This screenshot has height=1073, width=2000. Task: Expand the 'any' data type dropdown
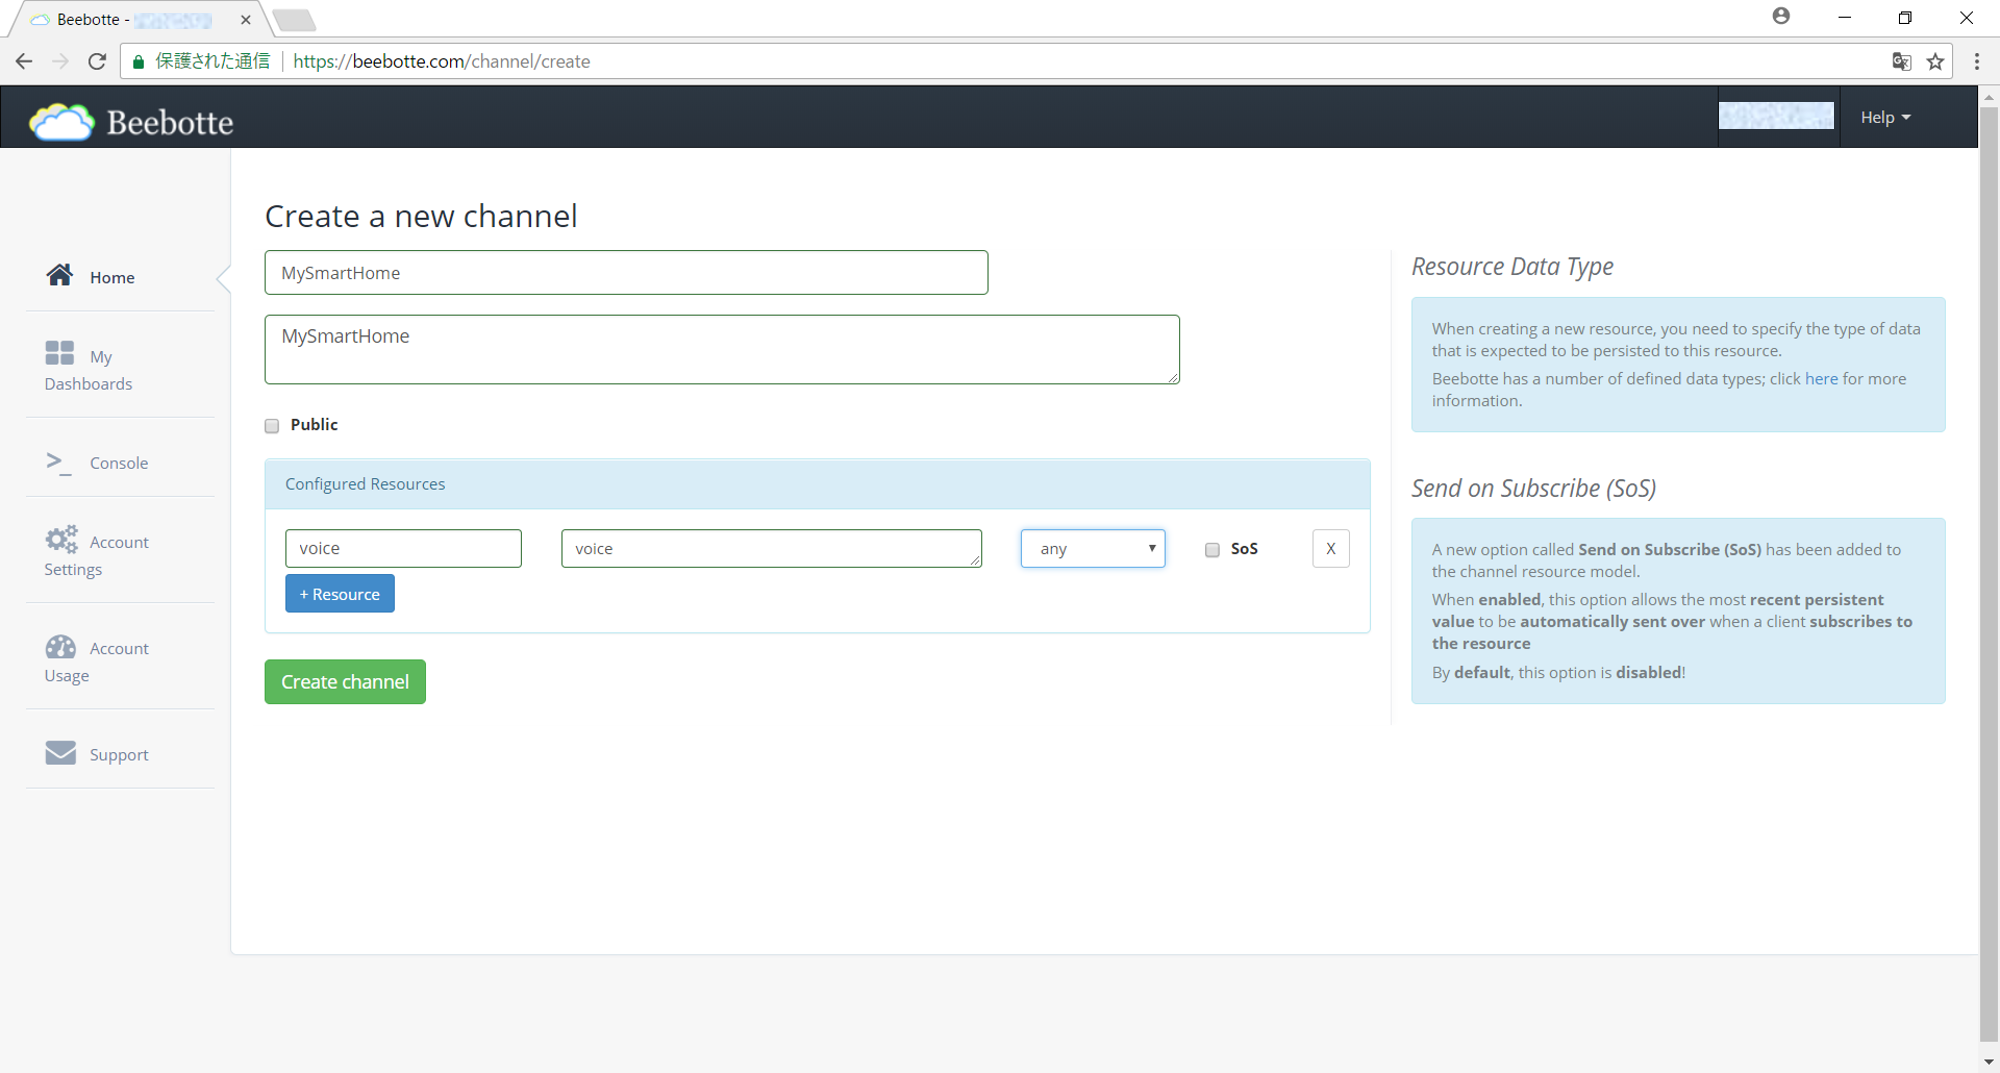pos(1092,549)
